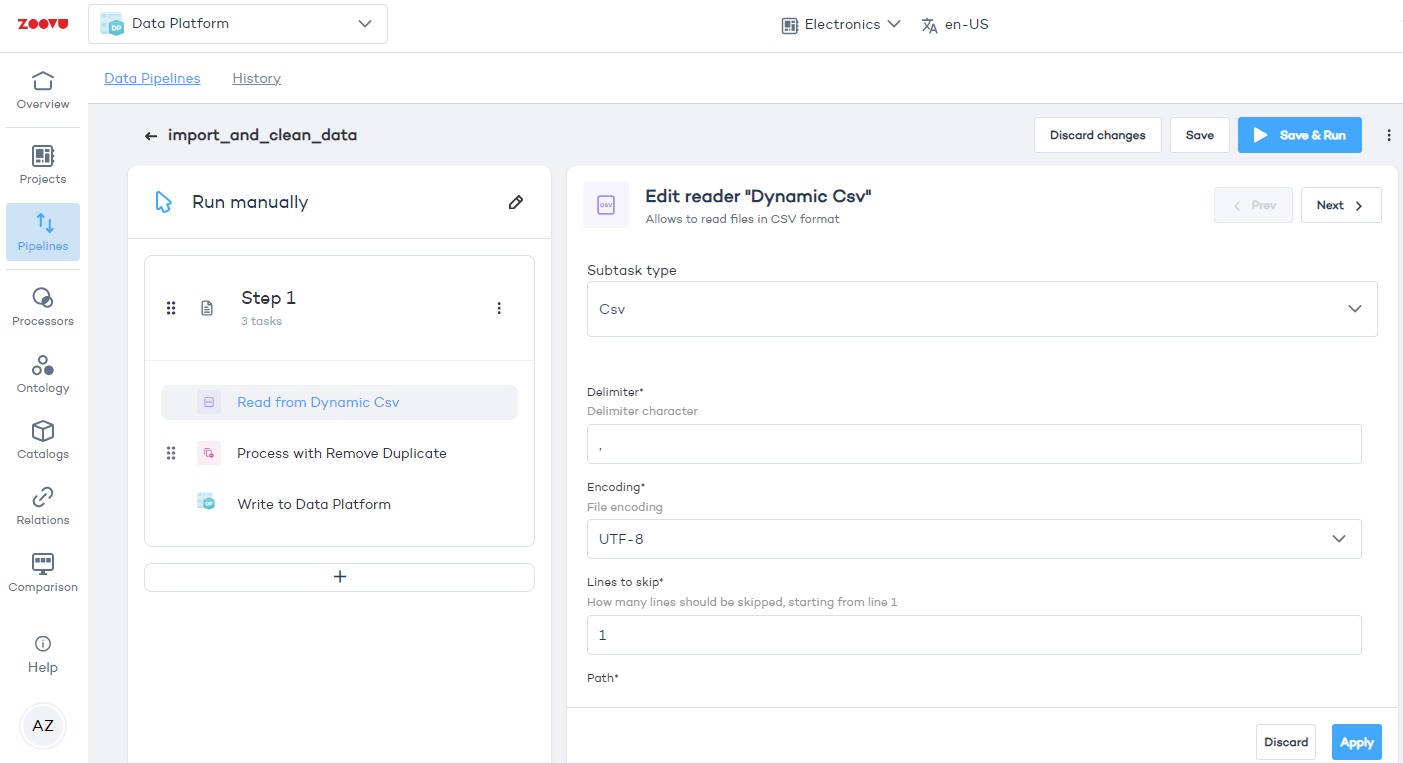Screen dimensions: 1403x763
Task: Click the Save & Run button
Action: click(1300, 135)
